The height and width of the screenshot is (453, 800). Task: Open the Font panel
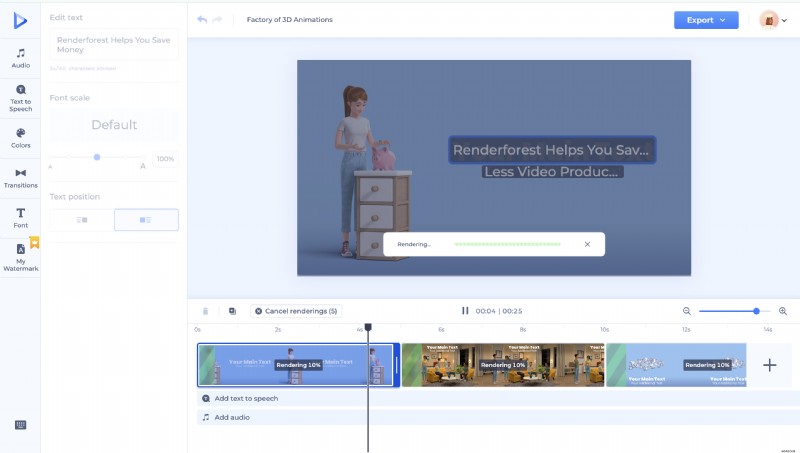20,218
